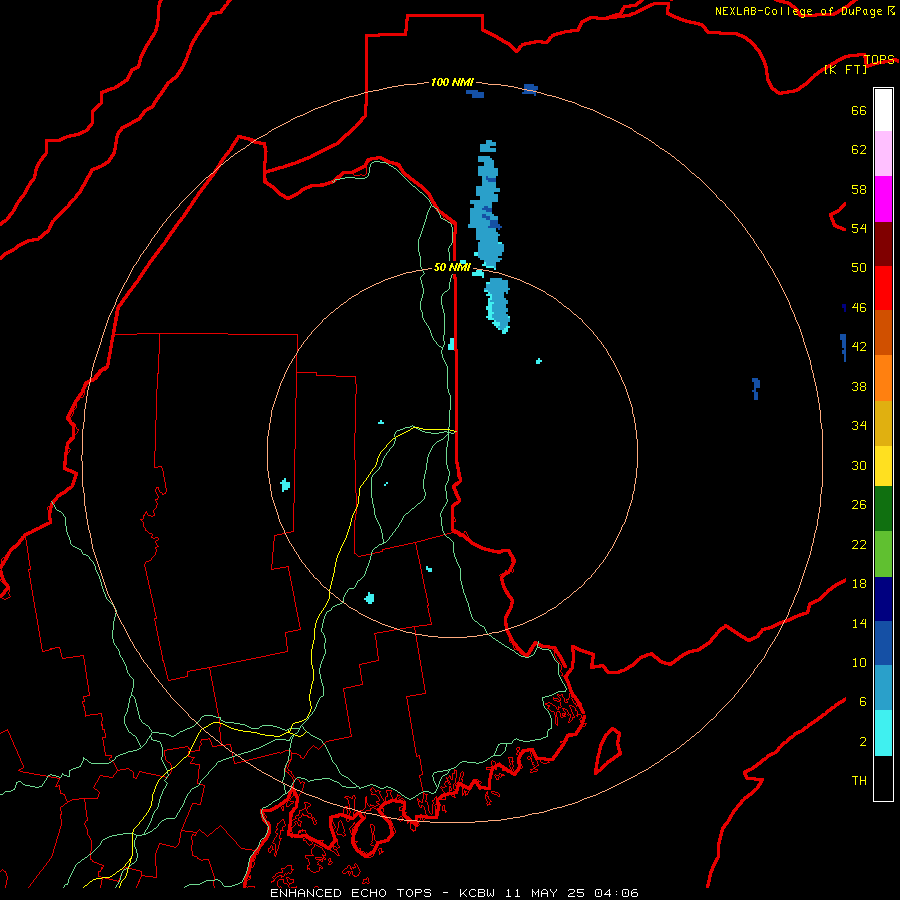The height and width of the screenshot is (900, 900).
Task: Click the island outline off the southeast coast
Action: (x=608, y=750)
